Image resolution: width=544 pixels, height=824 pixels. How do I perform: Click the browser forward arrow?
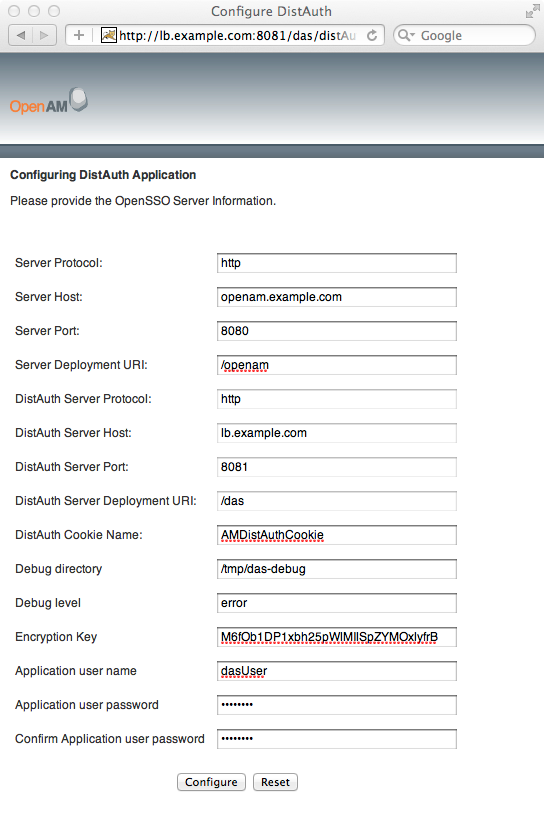tap(45, 35)
